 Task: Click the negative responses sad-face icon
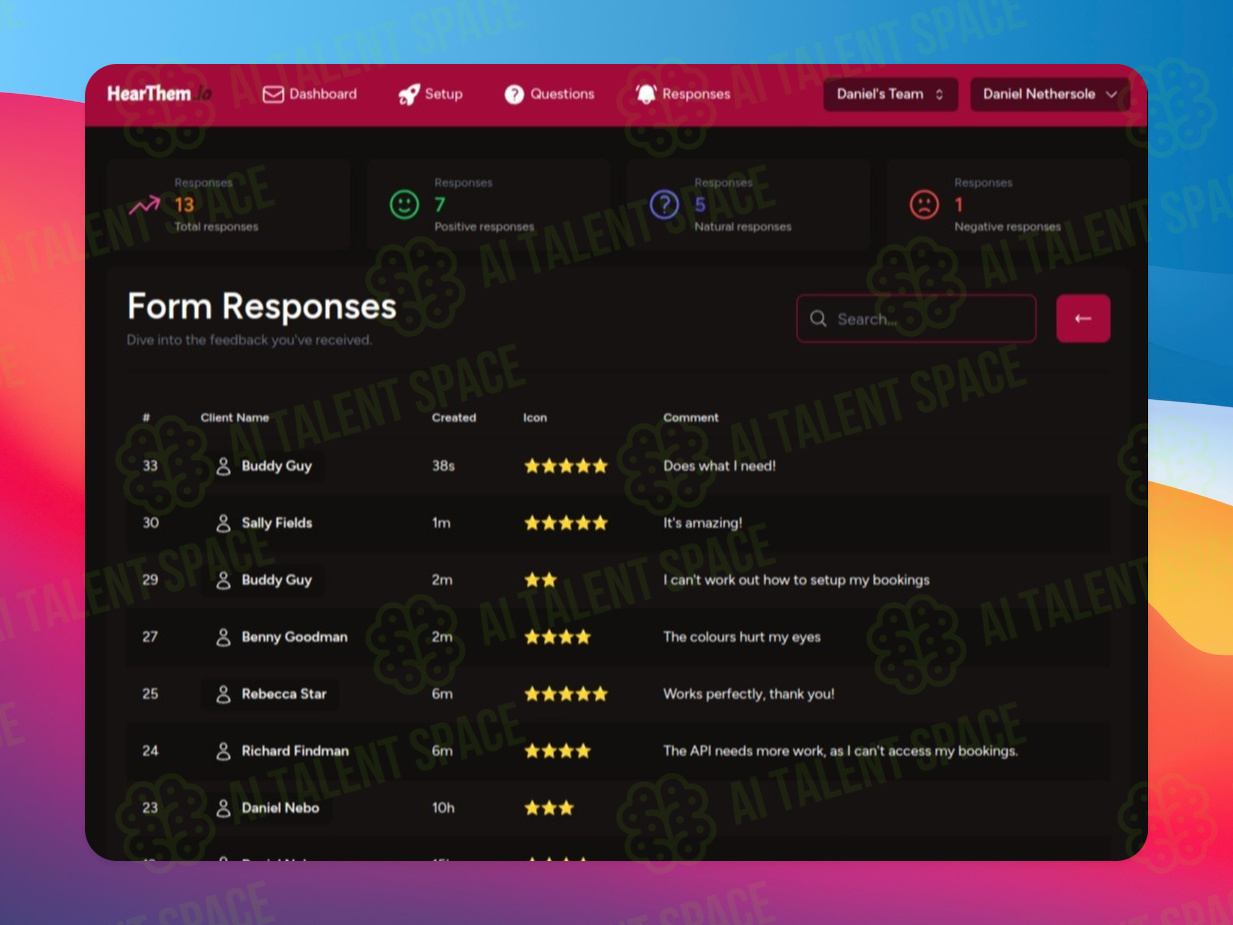click(924, 205)
